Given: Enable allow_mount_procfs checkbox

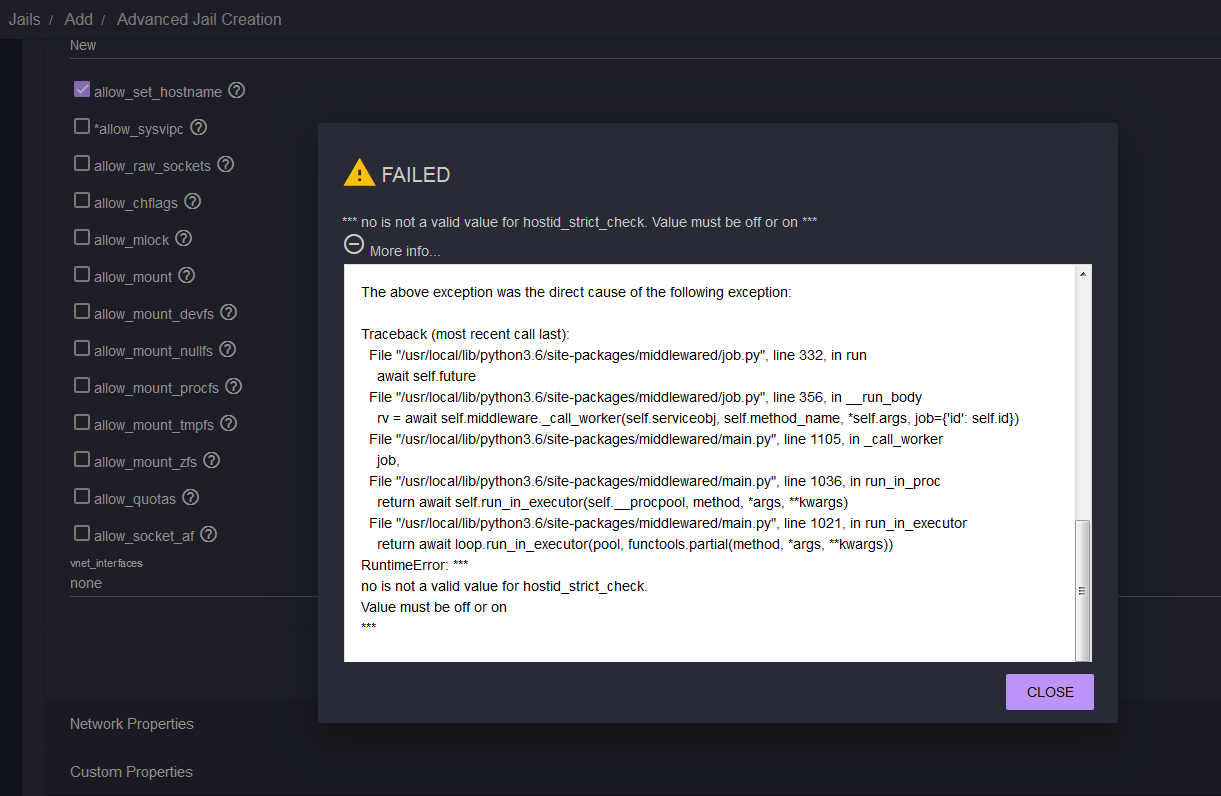Looking at the screenshot, I should pyautogui.click(x=82, y=386).
